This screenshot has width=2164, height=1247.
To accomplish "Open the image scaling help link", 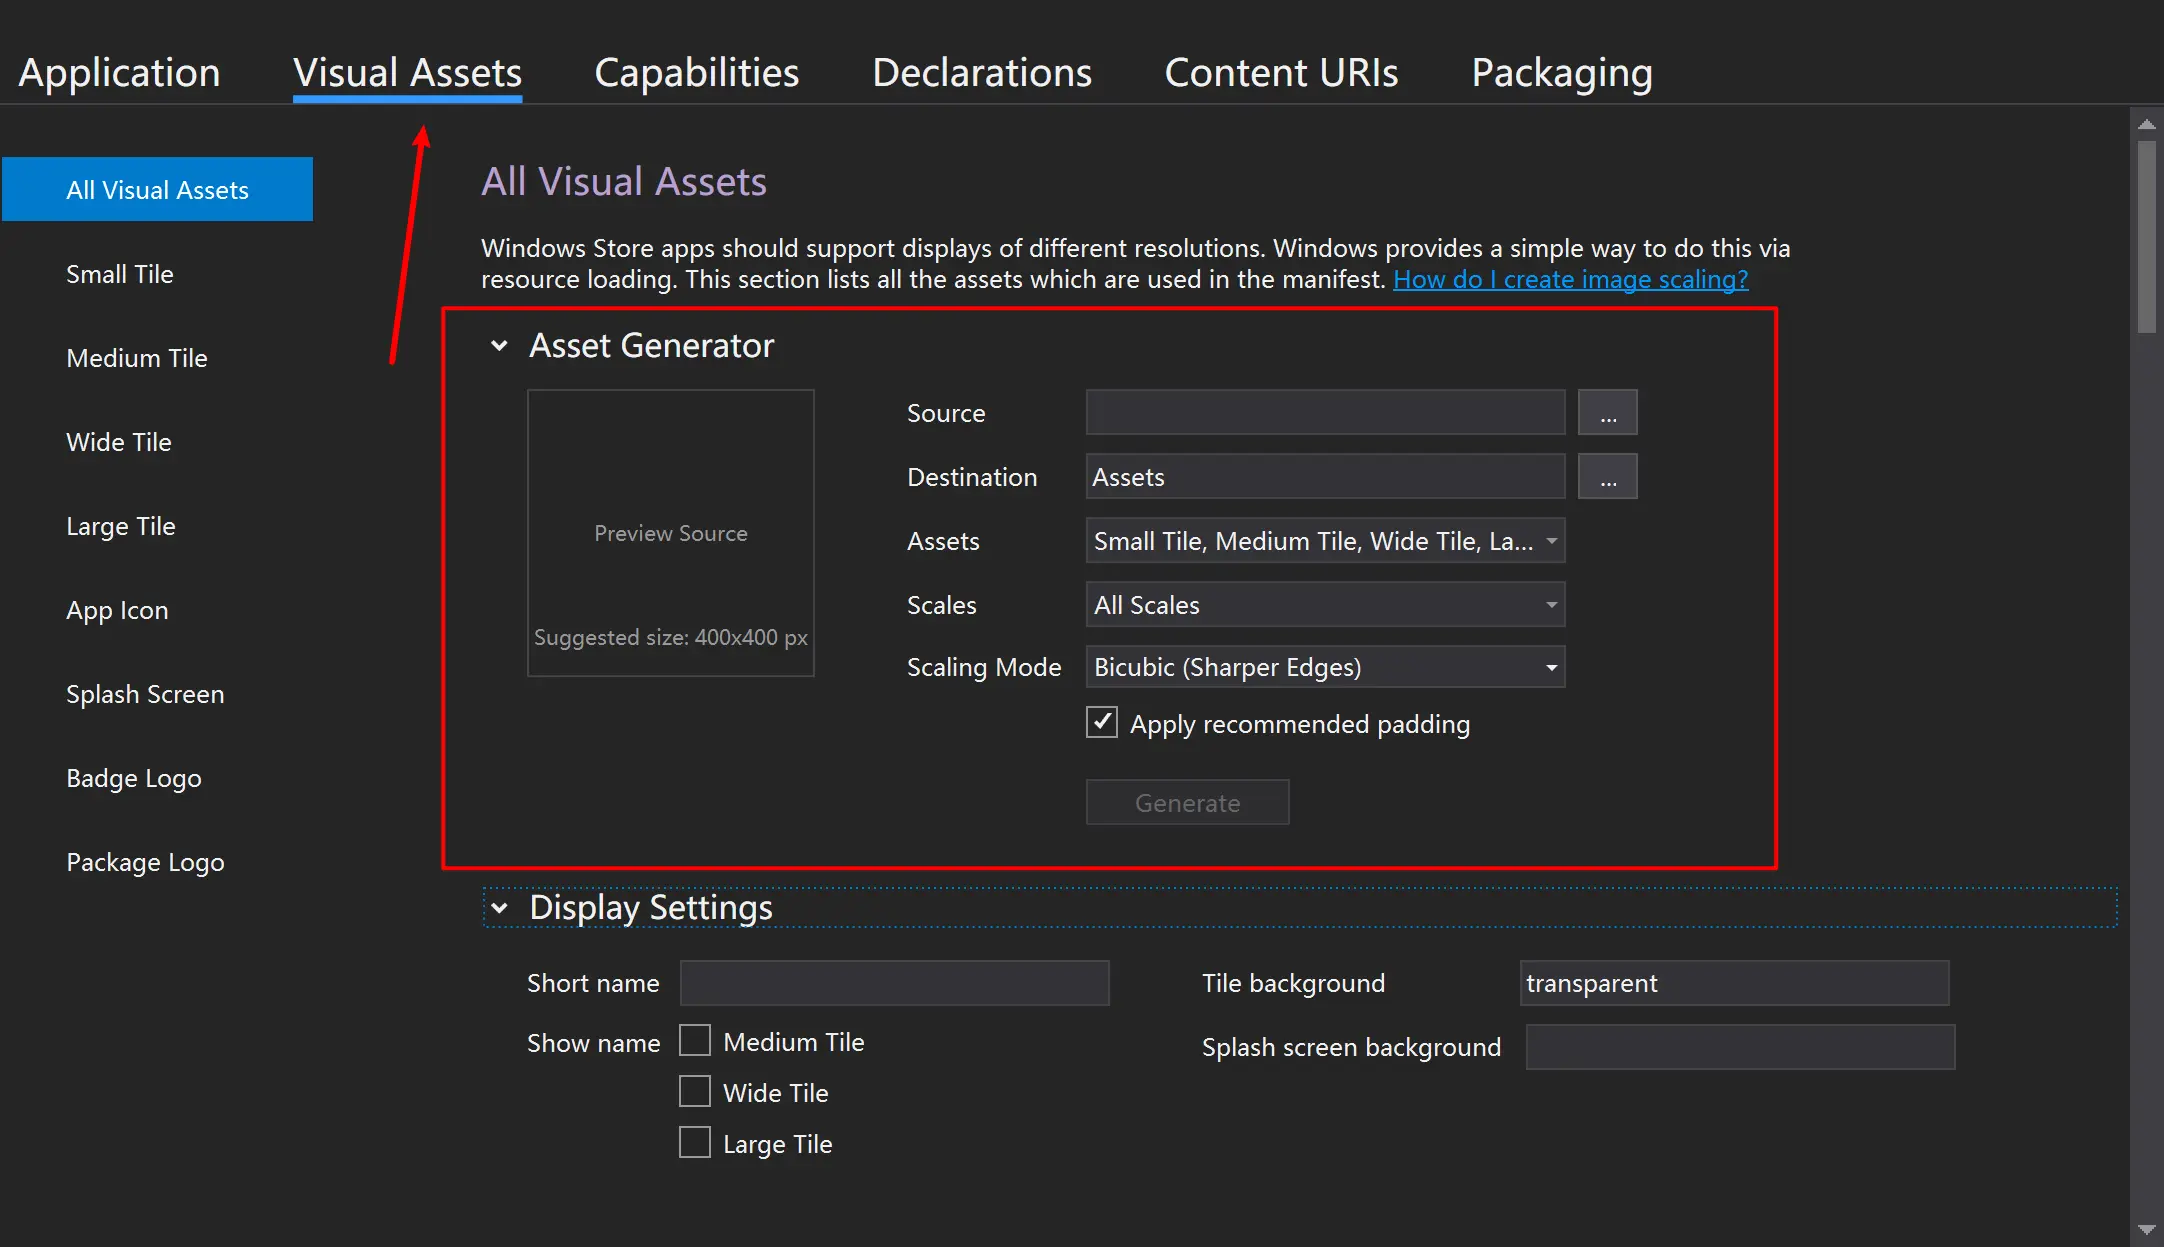I will pyautogui.click(x=1570, y=280).
